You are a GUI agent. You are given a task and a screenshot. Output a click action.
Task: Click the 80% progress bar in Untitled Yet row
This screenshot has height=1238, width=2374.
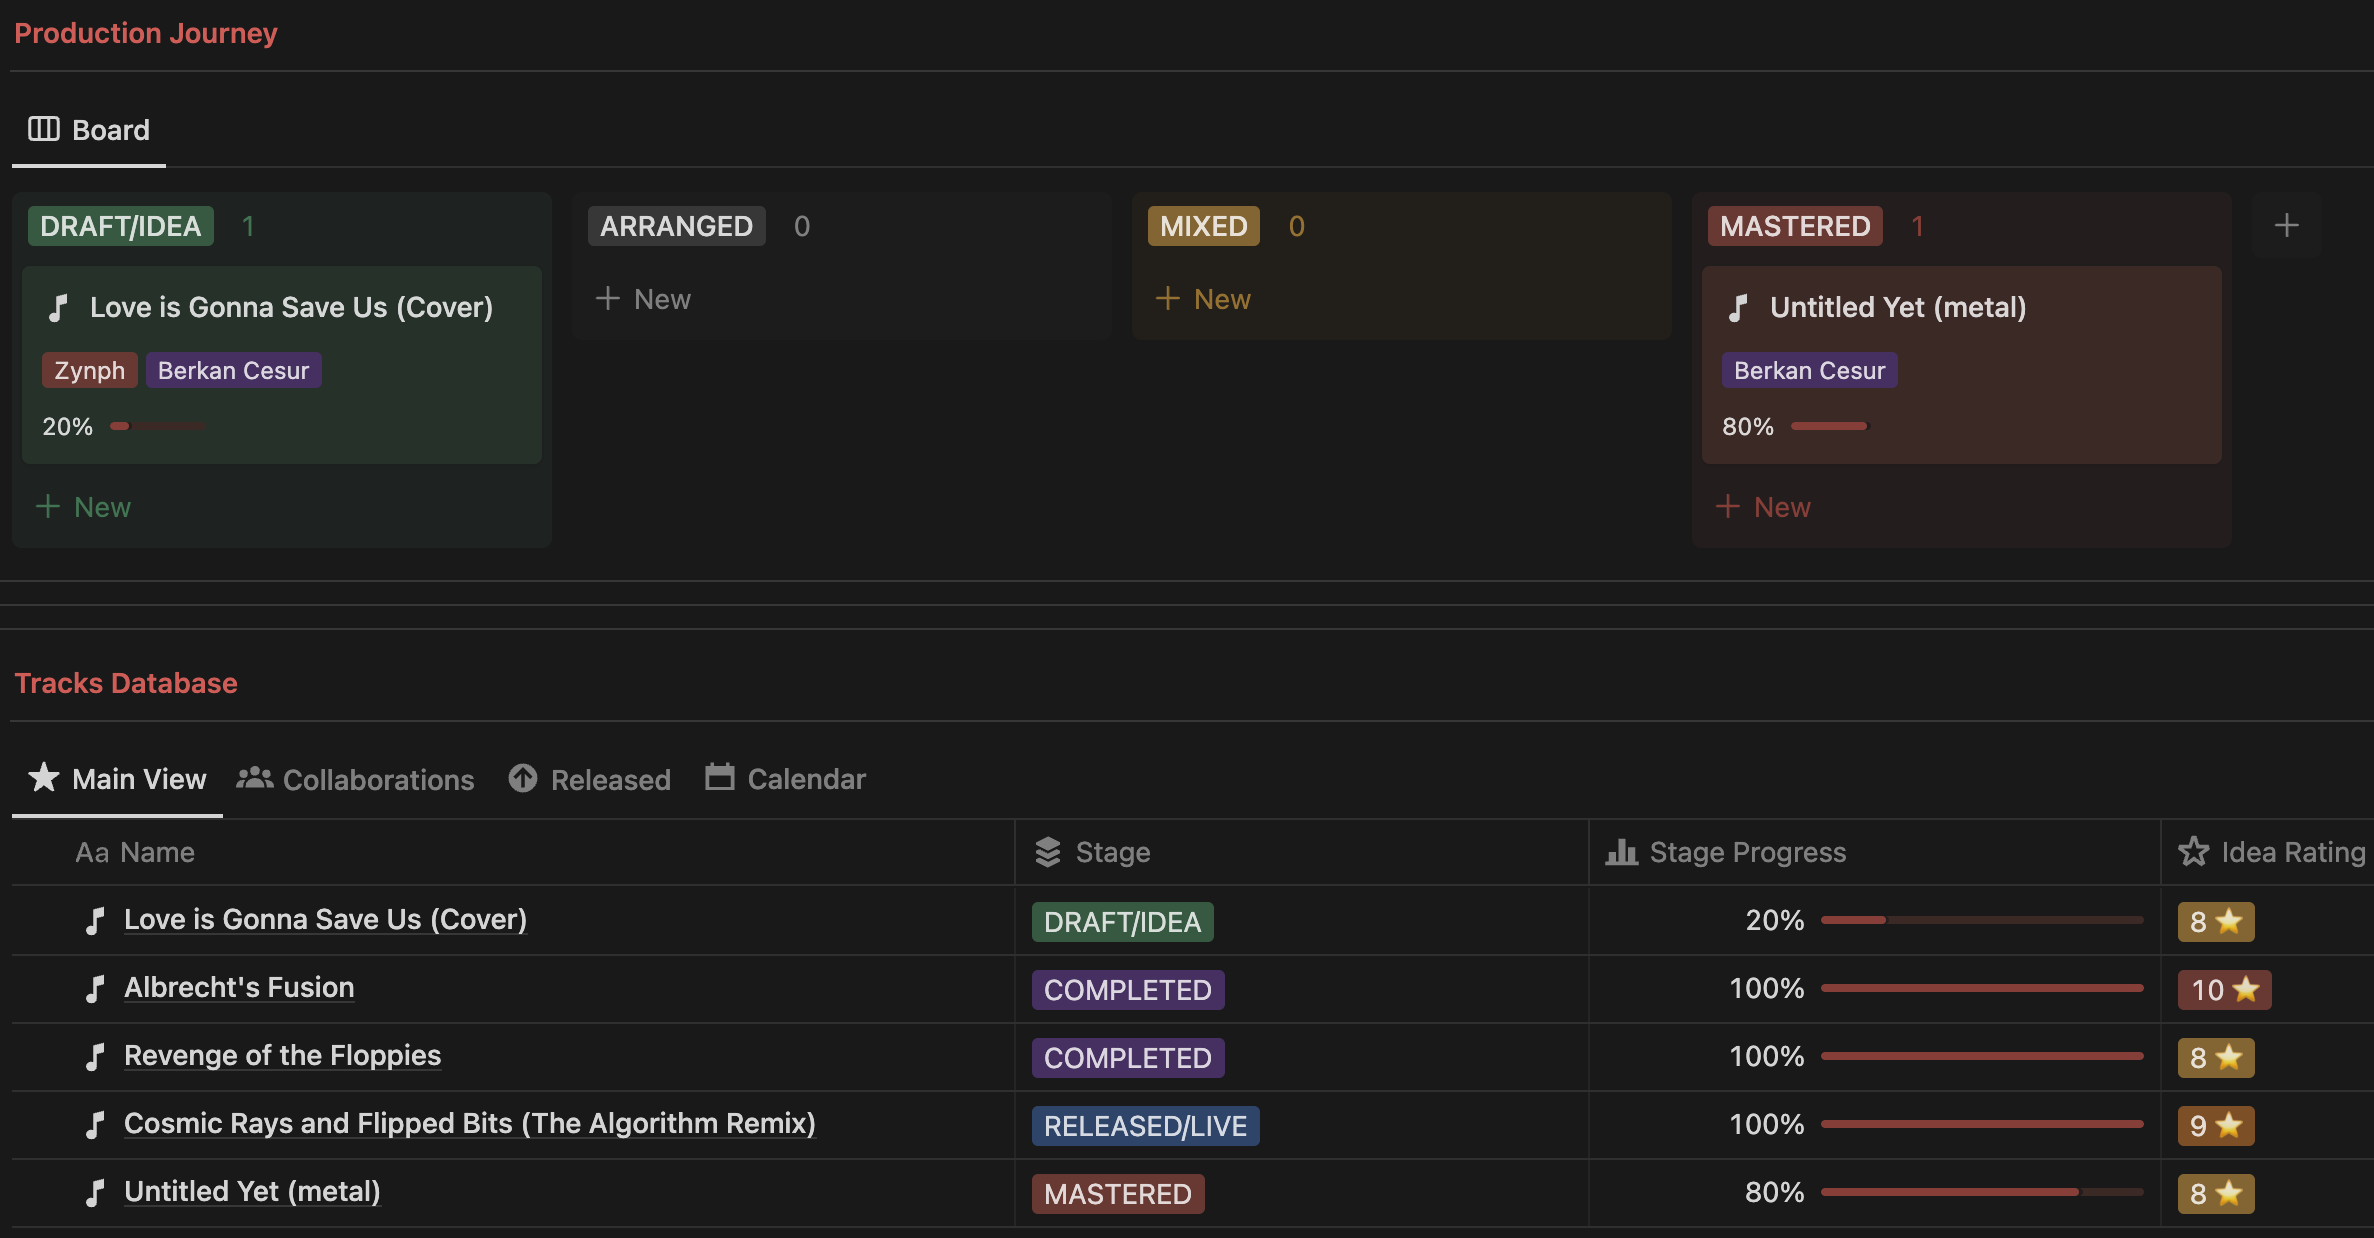point(1981,1192)
